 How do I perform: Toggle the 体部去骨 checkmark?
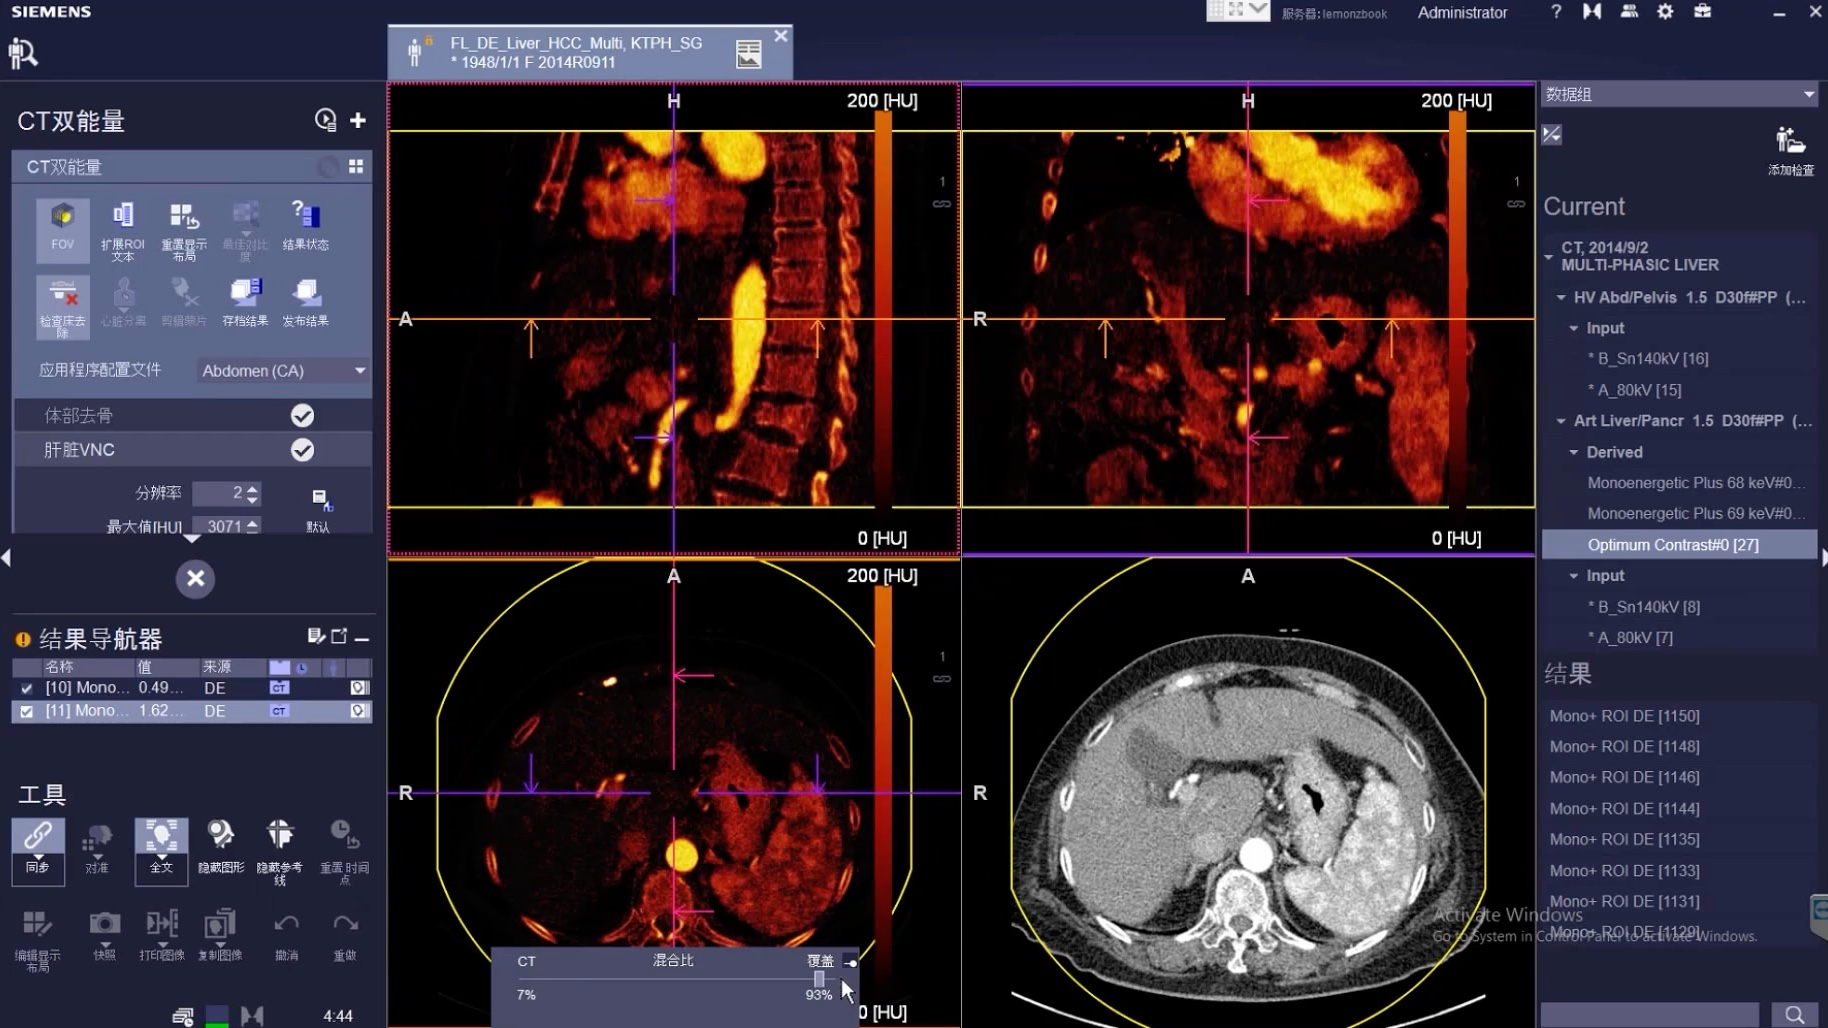point(302,415)
